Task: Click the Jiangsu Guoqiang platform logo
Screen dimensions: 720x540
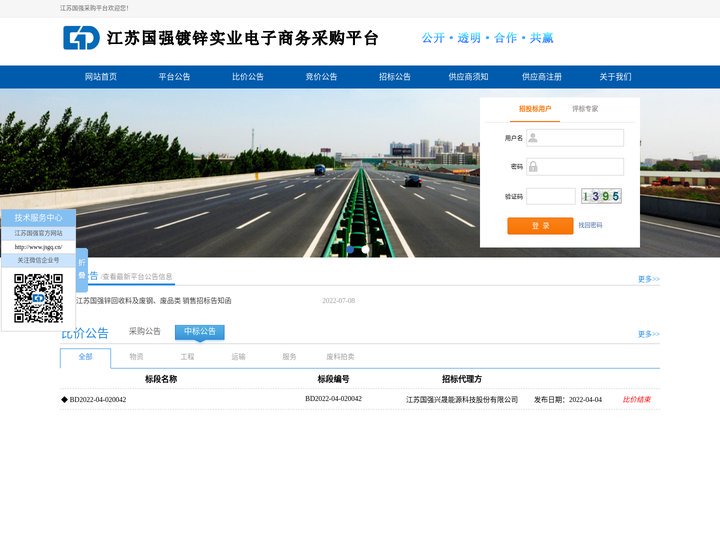Action: (81, 38)
